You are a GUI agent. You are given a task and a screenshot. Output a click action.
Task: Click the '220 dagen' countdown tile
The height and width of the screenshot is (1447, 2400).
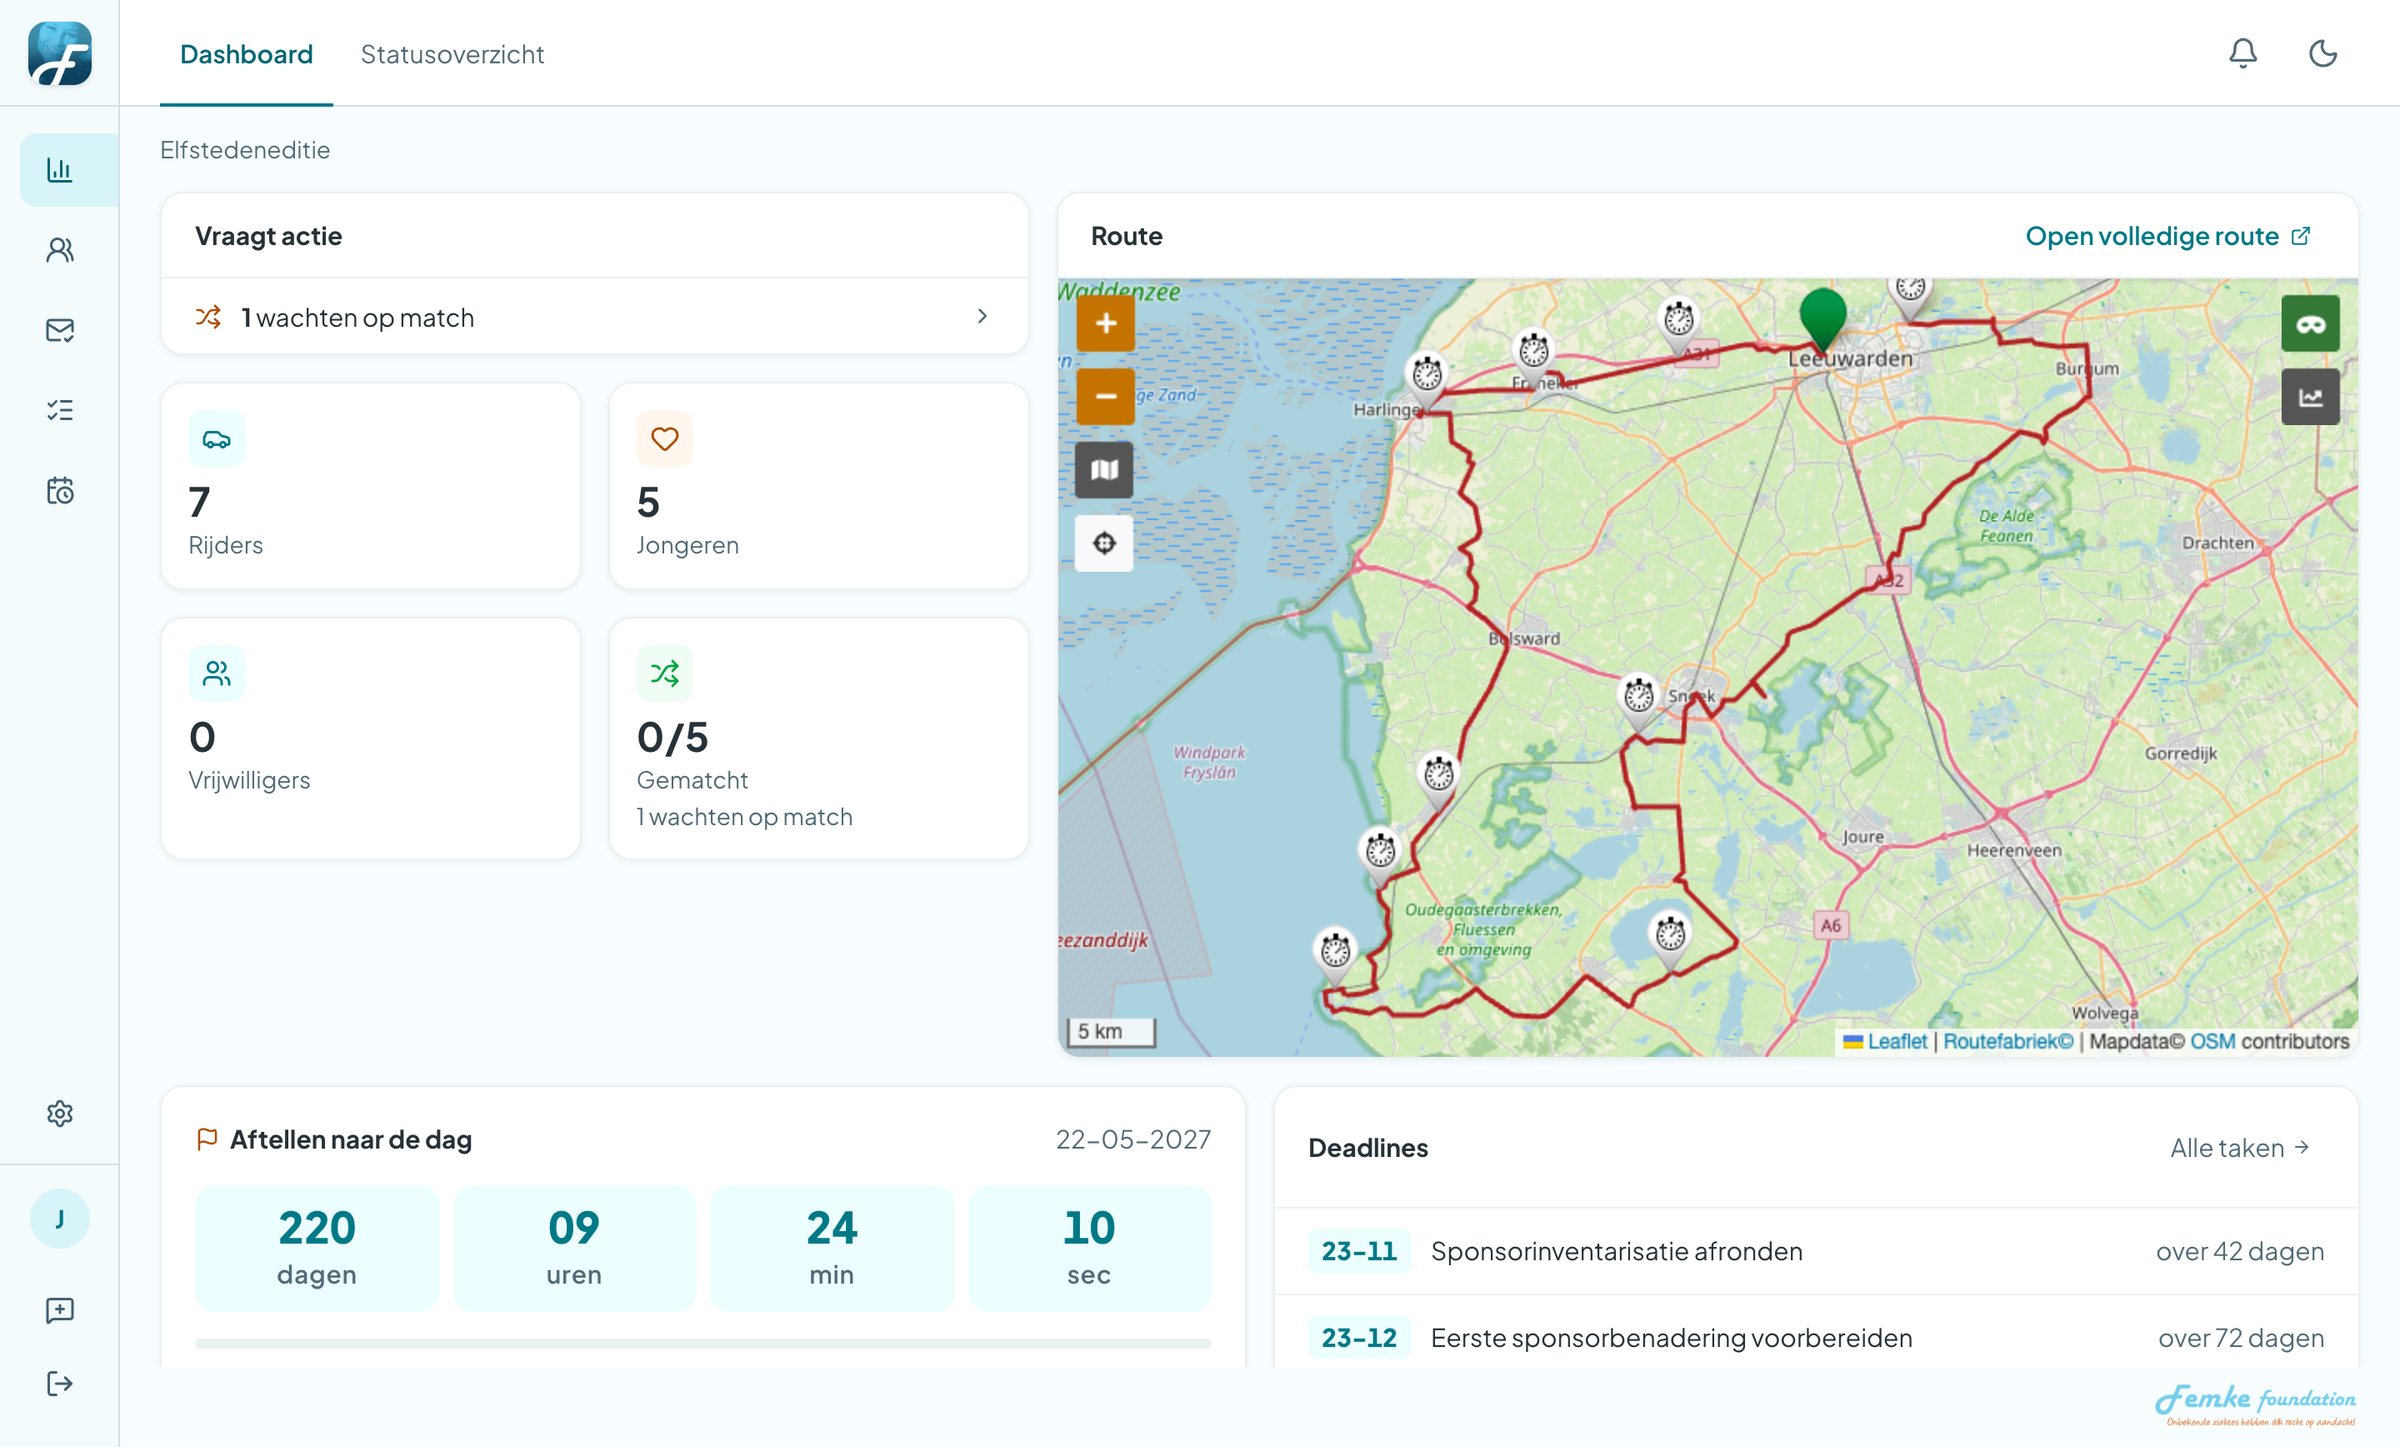(317, 1248)
